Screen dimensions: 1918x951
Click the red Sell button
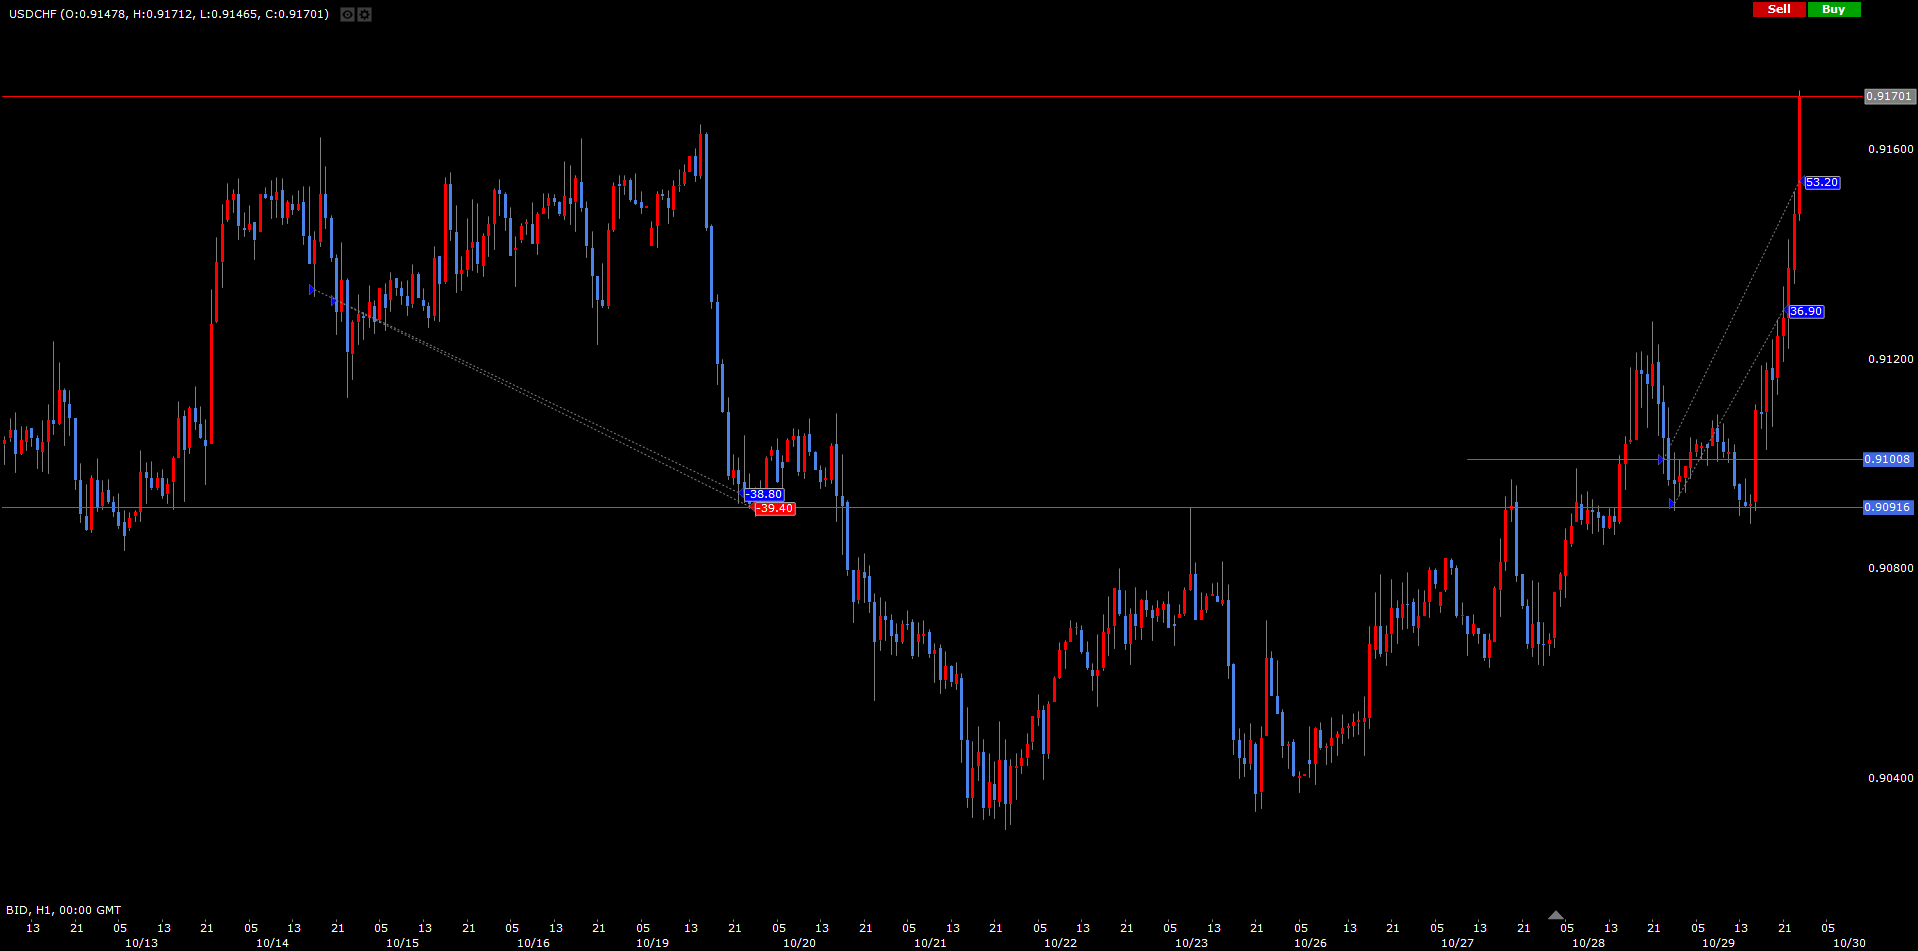point(1779,9)
